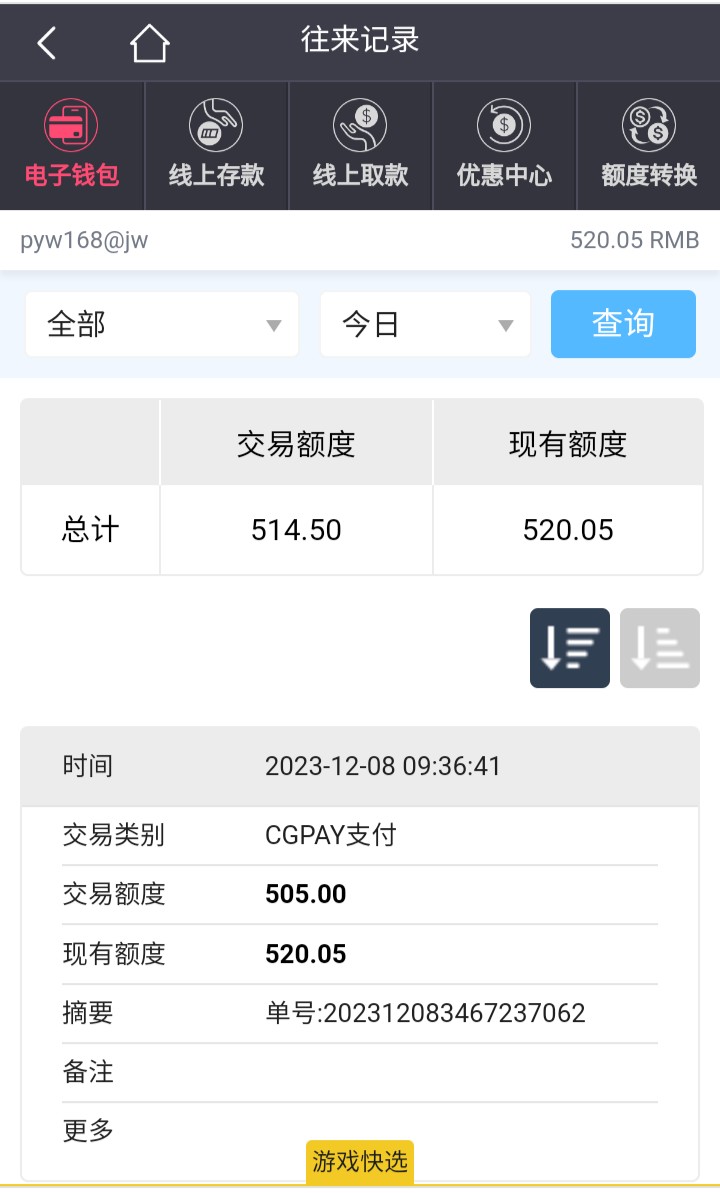Open the 游戏快选 quick game tab
The image size is (720, 1193).
click(360, 1162)
